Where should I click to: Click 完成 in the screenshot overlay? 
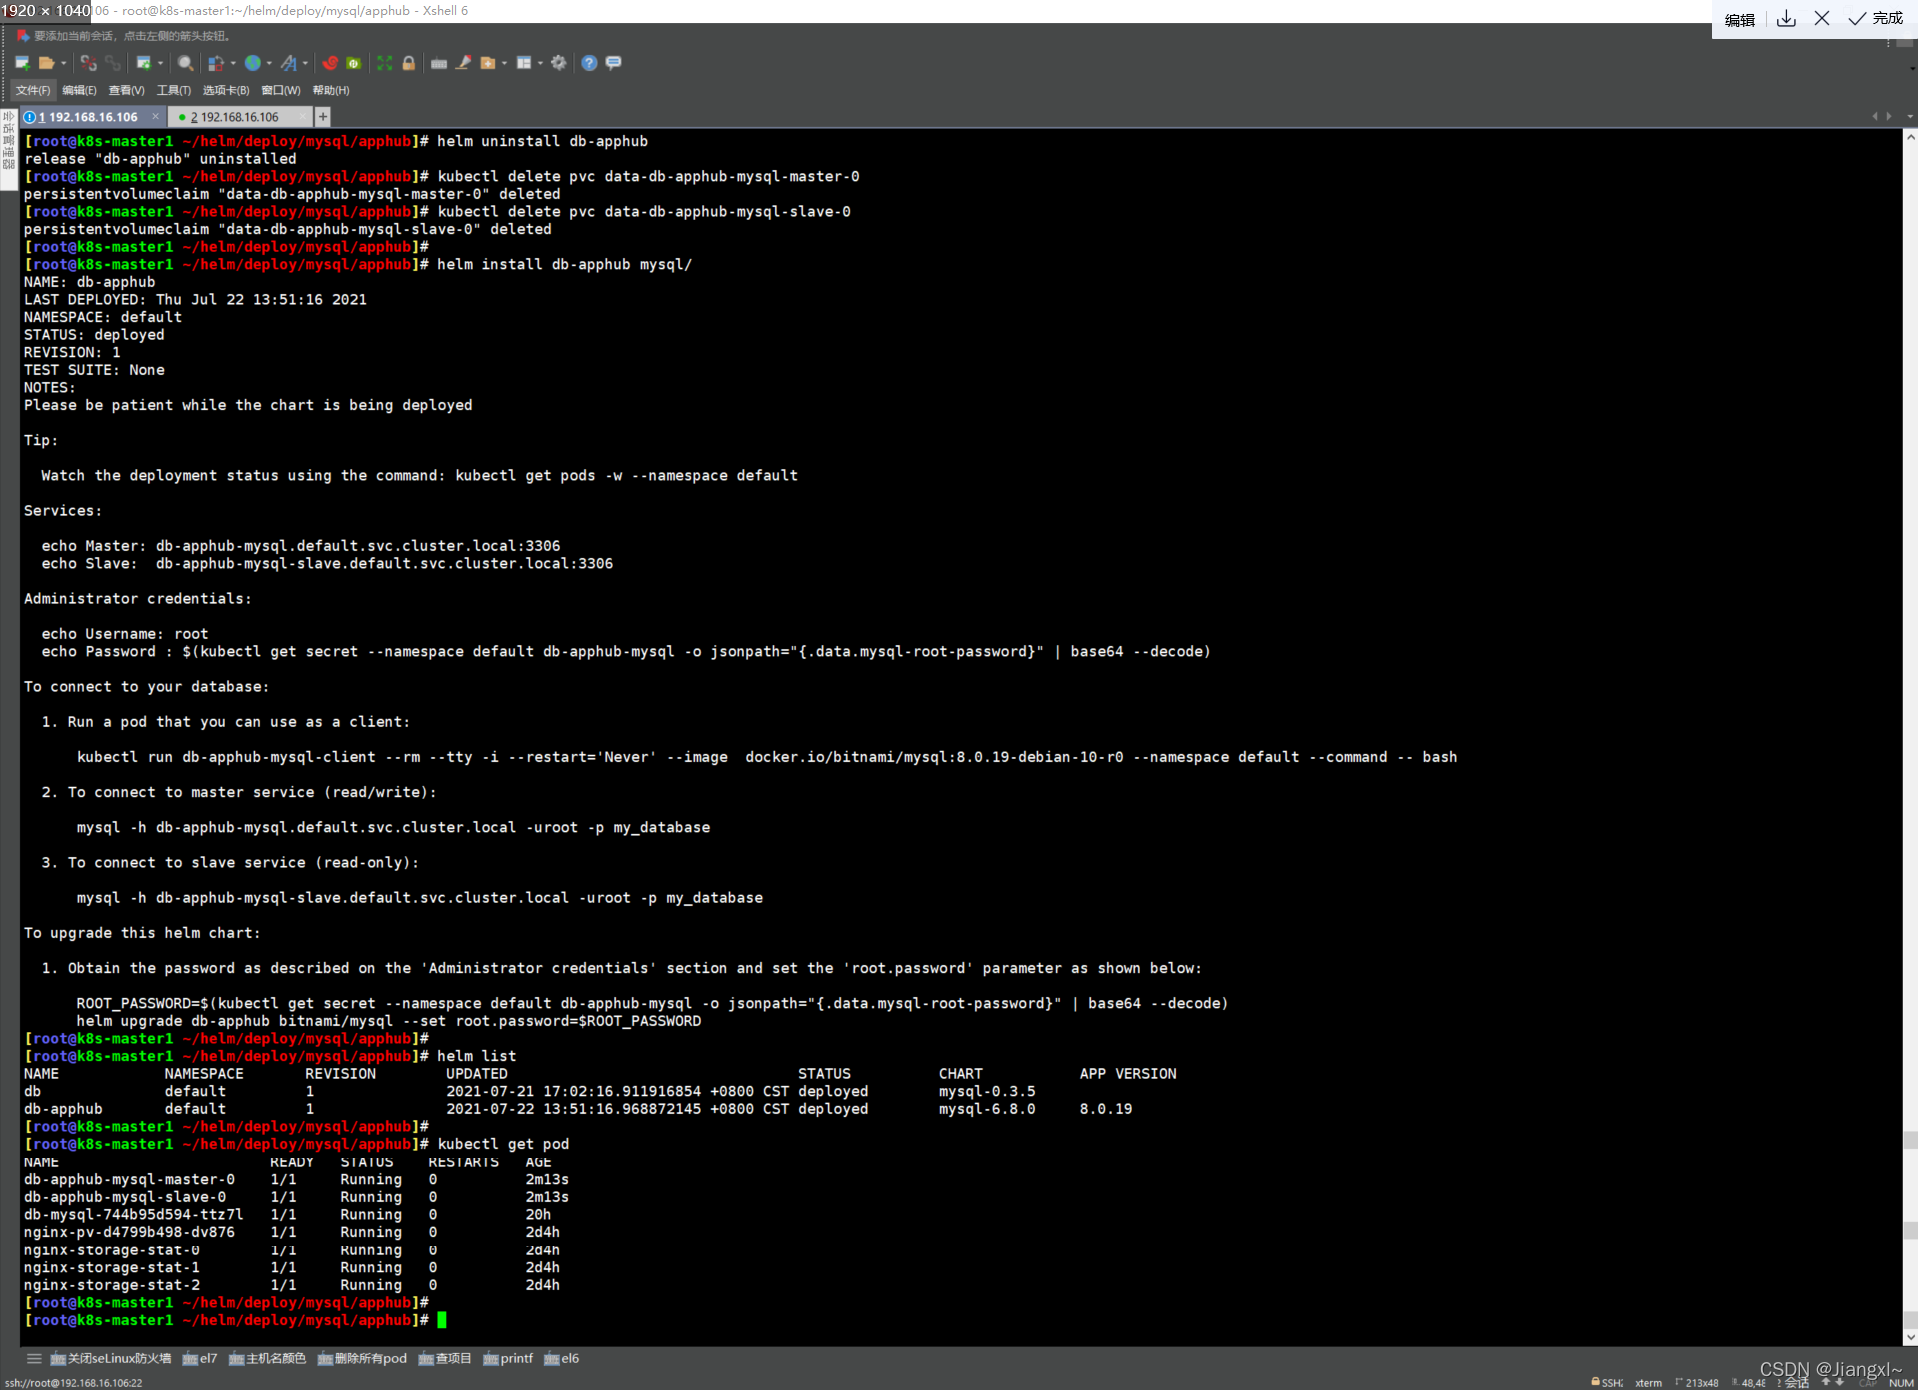coord(1876,19)
